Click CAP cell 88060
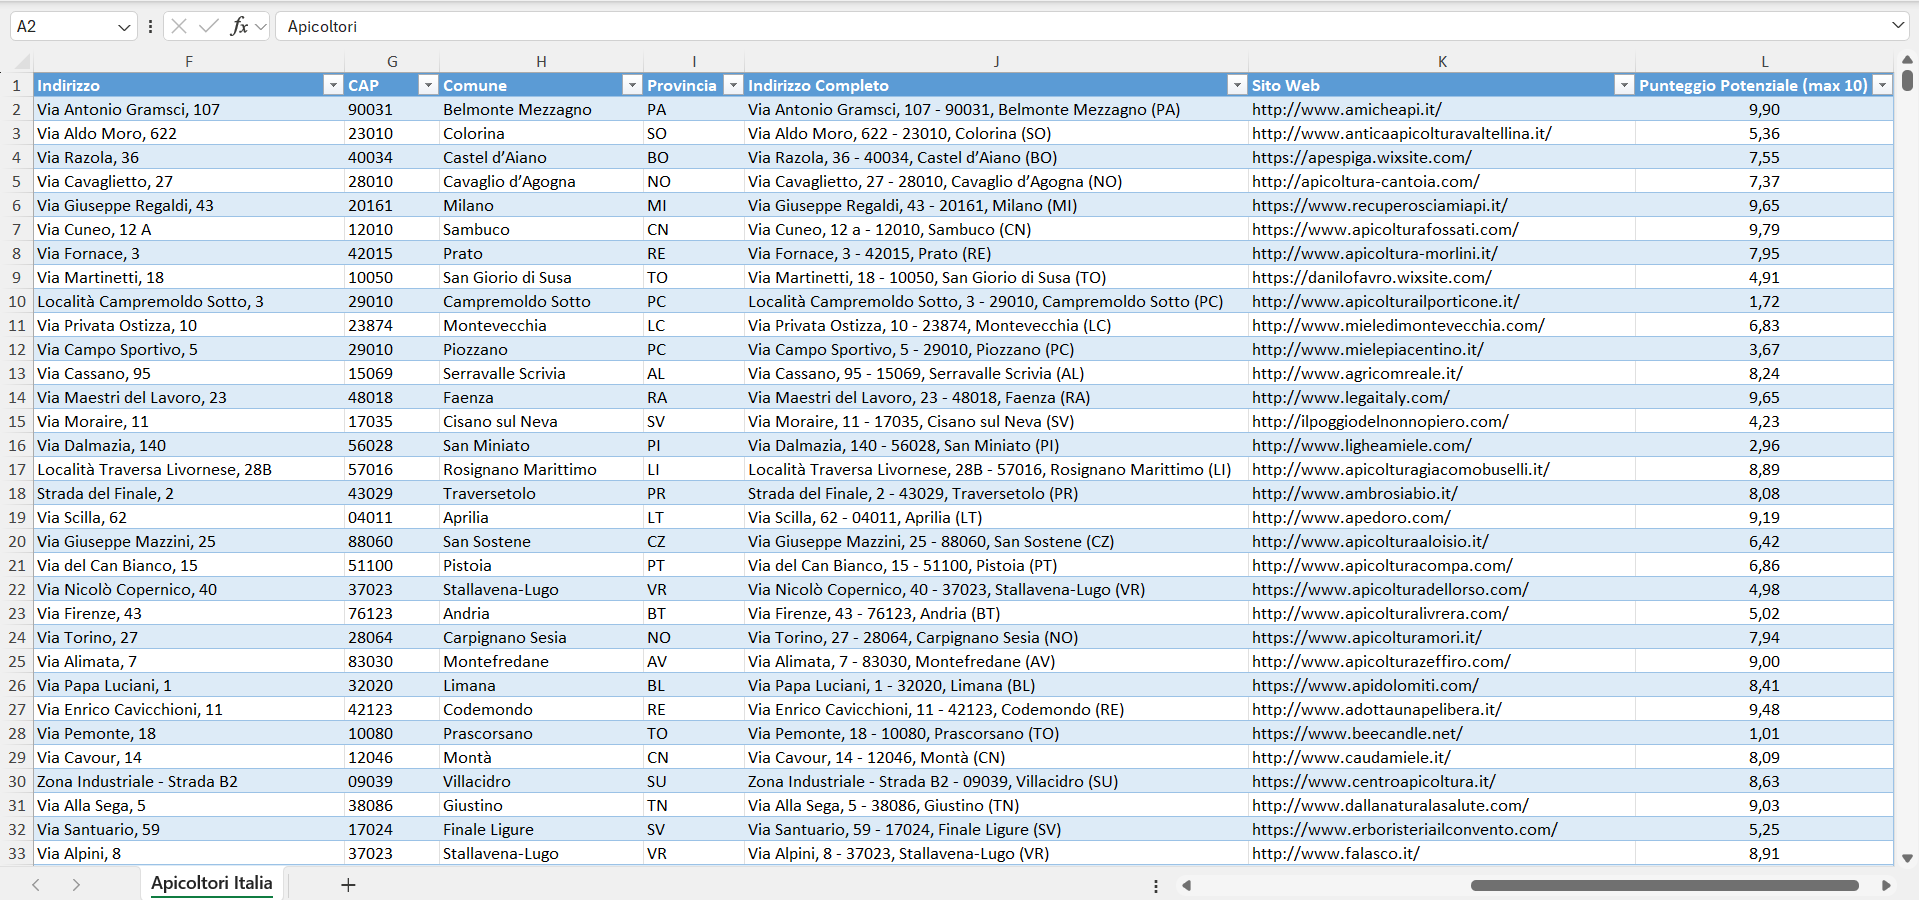Viewport: 1919px width, 900px height. (x=392, y=541)
